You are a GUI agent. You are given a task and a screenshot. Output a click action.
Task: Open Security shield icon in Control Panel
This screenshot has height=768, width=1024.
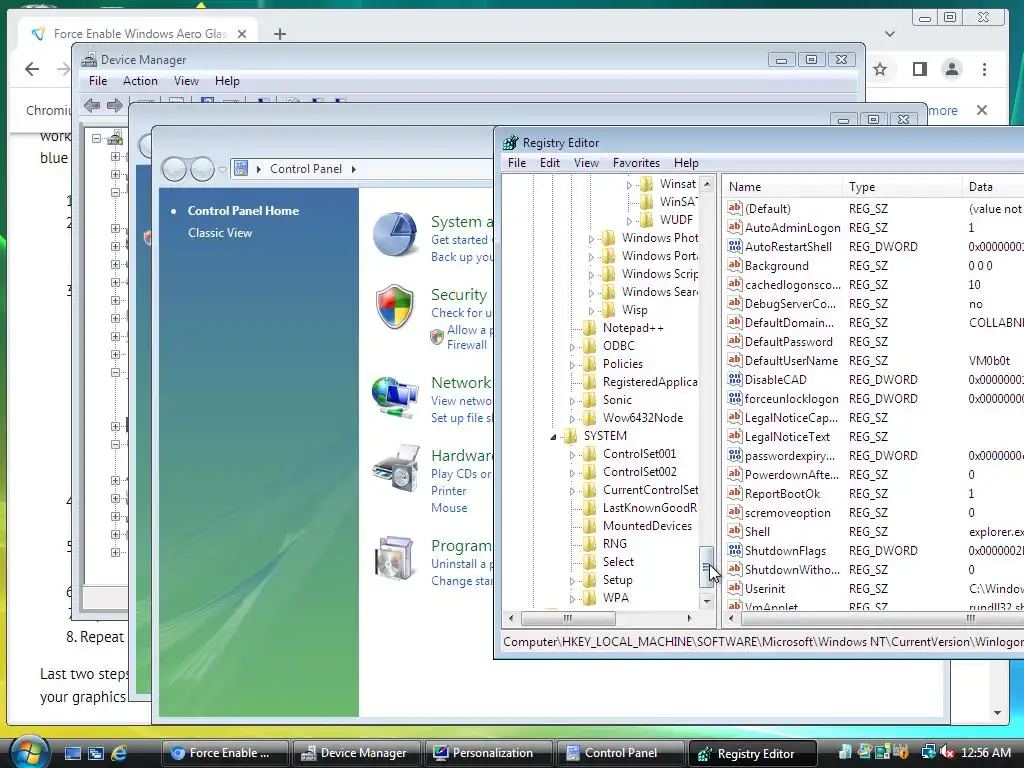(394, 307)
